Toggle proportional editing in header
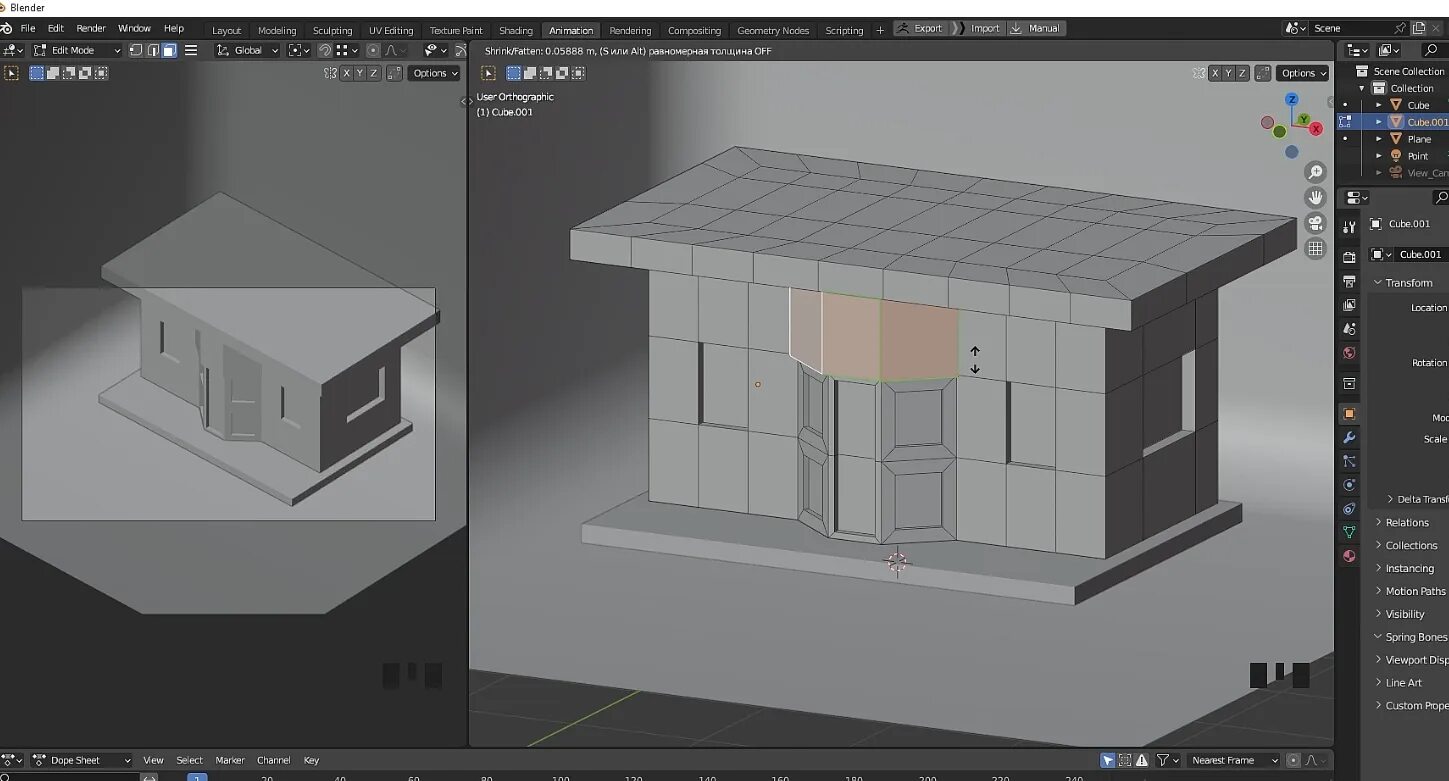Screen dimensions: 1449x781 [x=373, y=50]
